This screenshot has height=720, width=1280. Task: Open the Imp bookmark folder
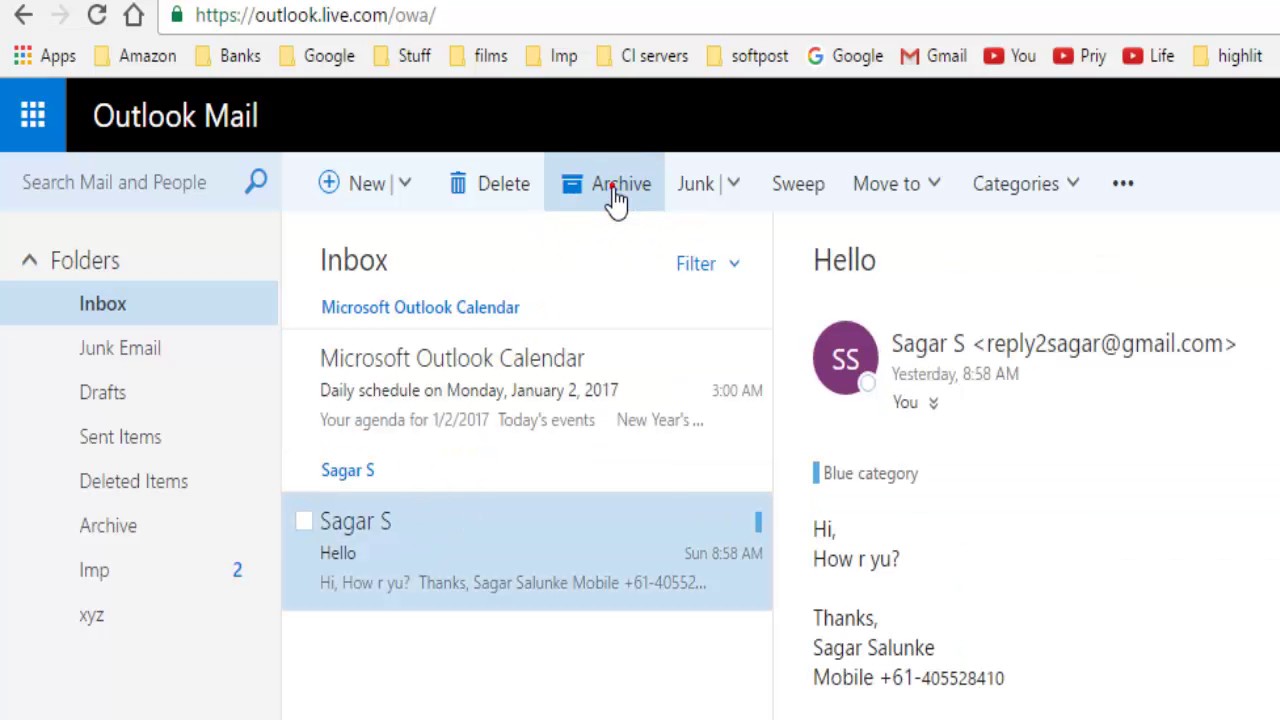click(551, 56)
